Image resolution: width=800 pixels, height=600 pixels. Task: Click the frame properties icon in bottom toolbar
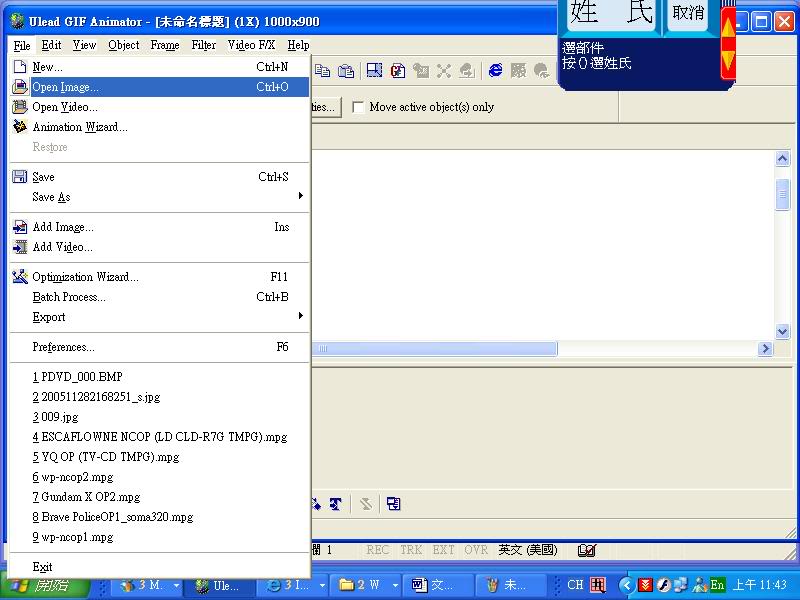pos(394,504)
